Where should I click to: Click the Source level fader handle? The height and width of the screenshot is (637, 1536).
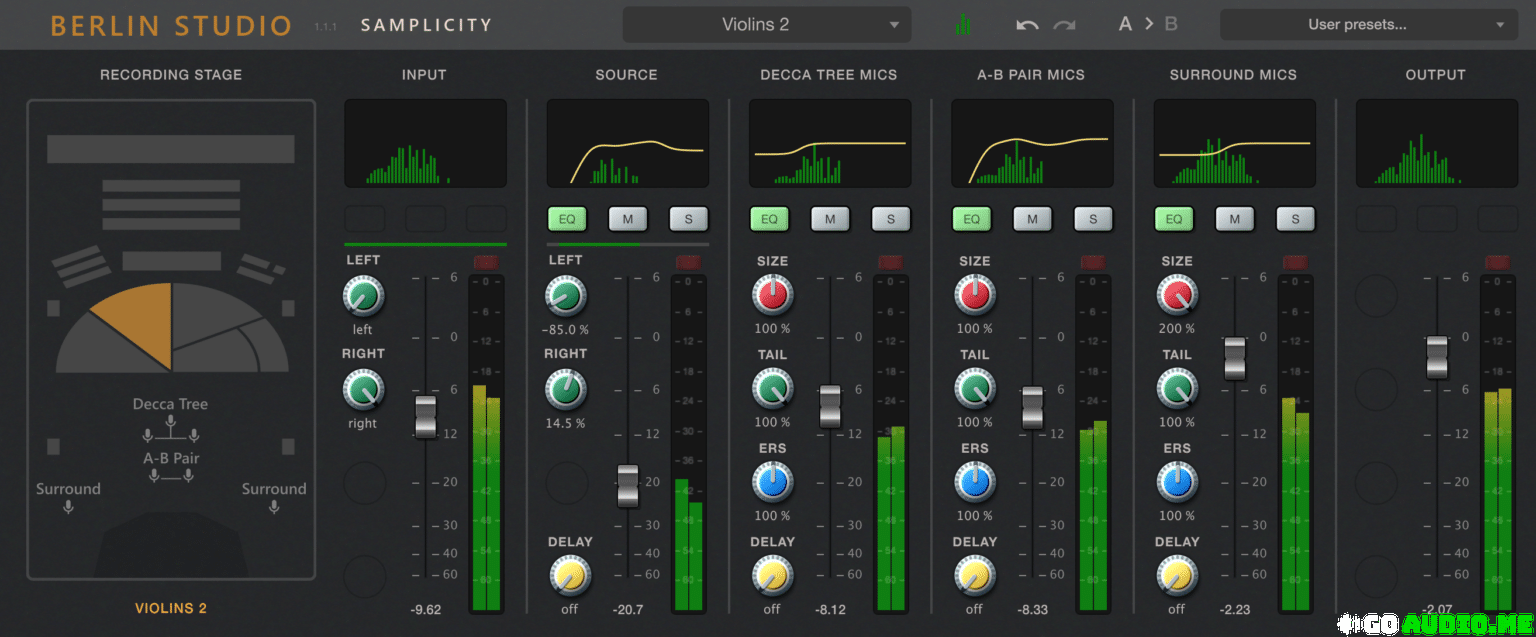(x=628, y=486)
